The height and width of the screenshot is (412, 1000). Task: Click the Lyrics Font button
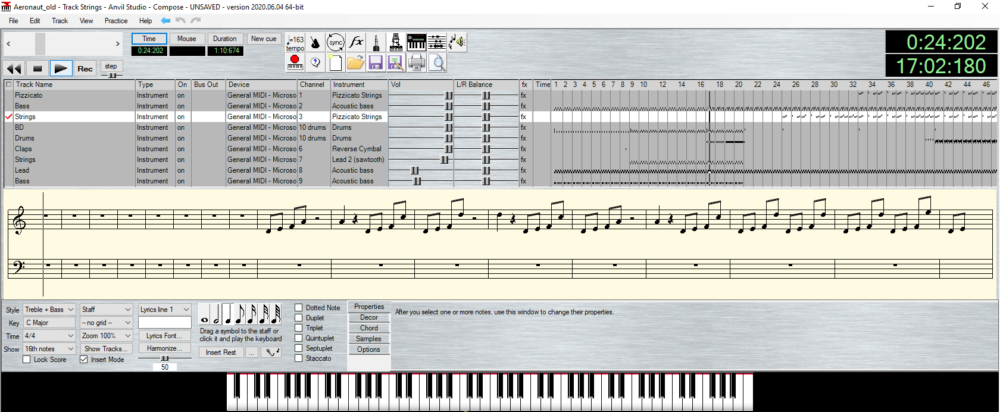[165, 335]
